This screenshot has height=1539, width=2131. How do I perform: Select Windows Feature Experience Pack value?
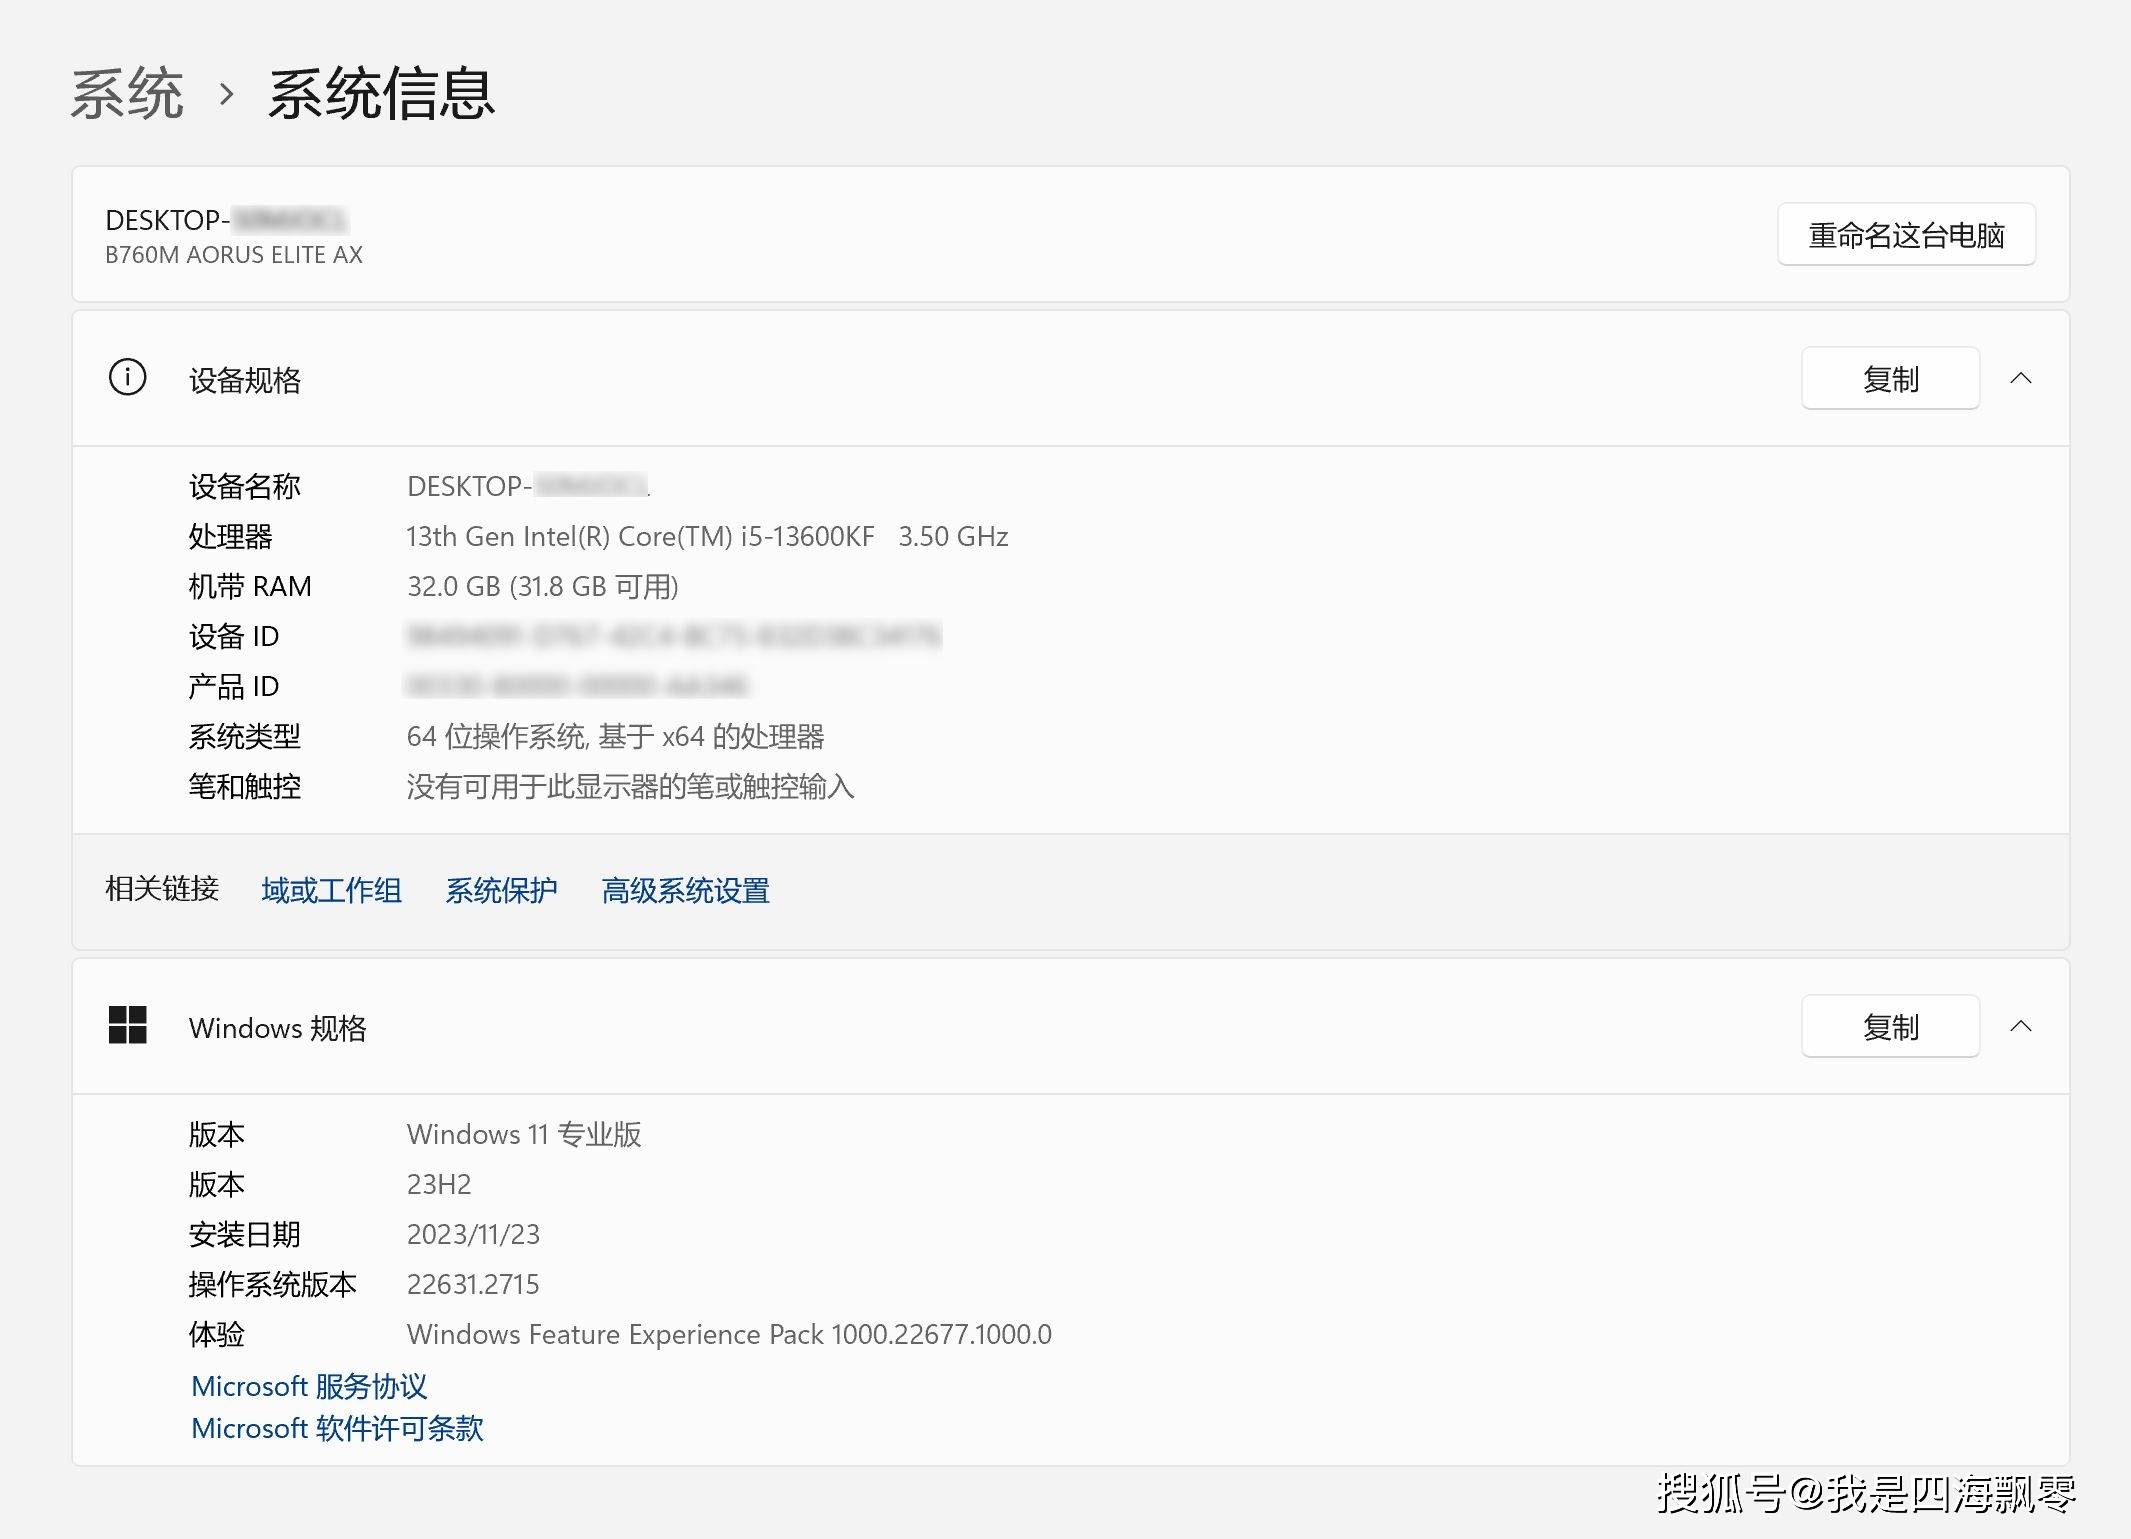[729, 1335]
